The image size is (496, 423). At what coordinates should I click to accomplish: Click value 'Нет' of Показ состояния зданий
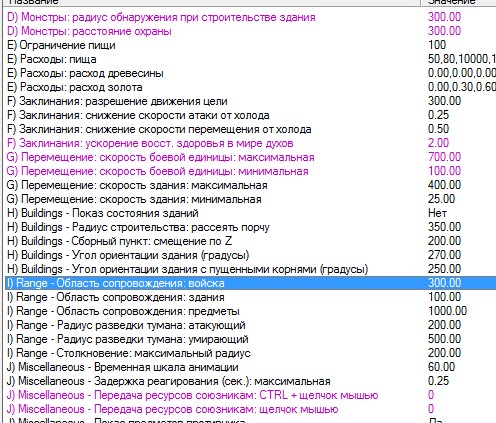click(437, 213)
